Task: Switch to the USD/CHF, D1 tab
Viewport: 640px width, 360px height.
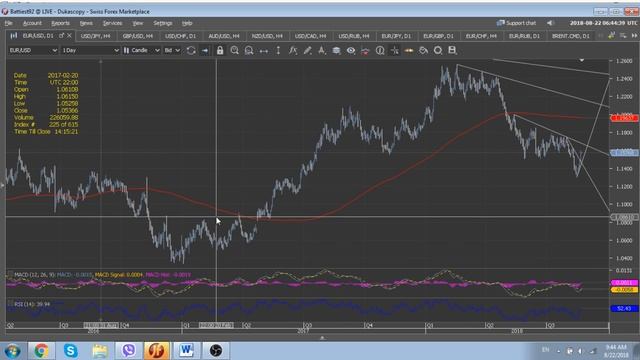Action: pos(180,36)
